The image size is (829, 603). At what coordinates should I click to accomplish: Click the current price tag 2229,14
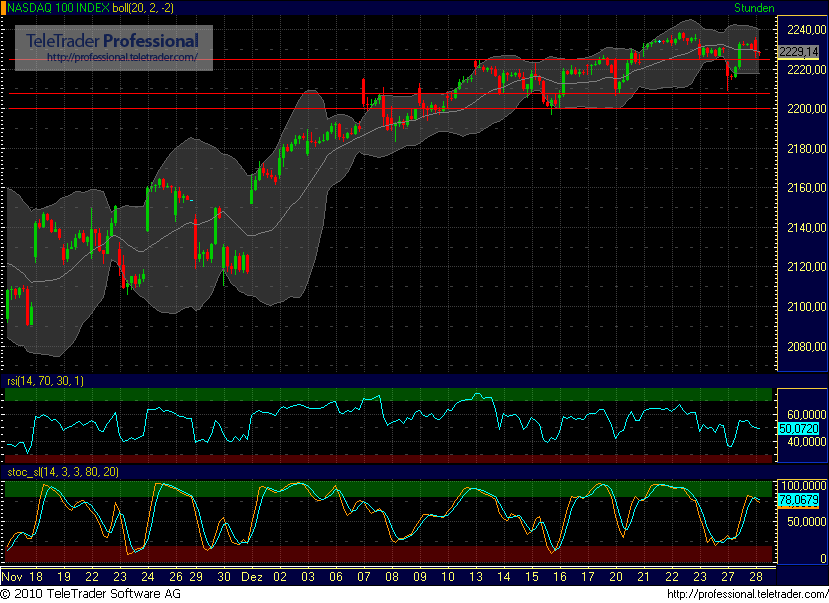(797, 51)
